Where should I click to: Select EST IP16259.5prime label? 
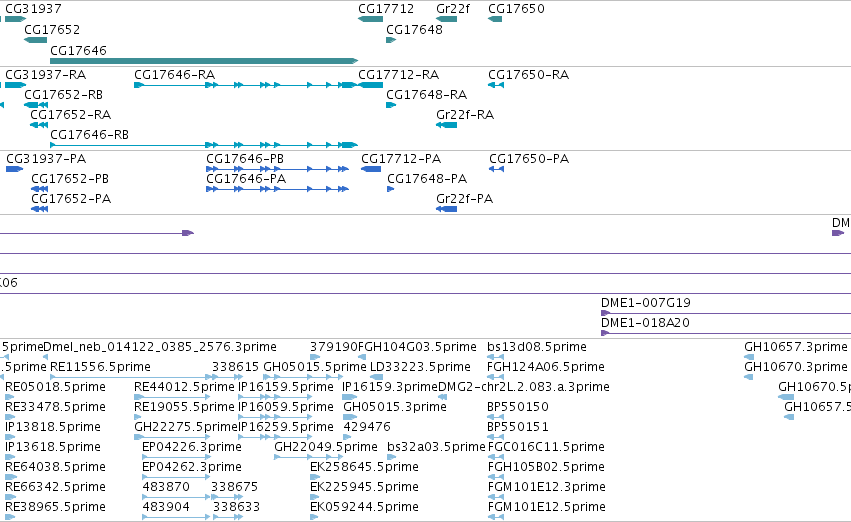[286, 426]
